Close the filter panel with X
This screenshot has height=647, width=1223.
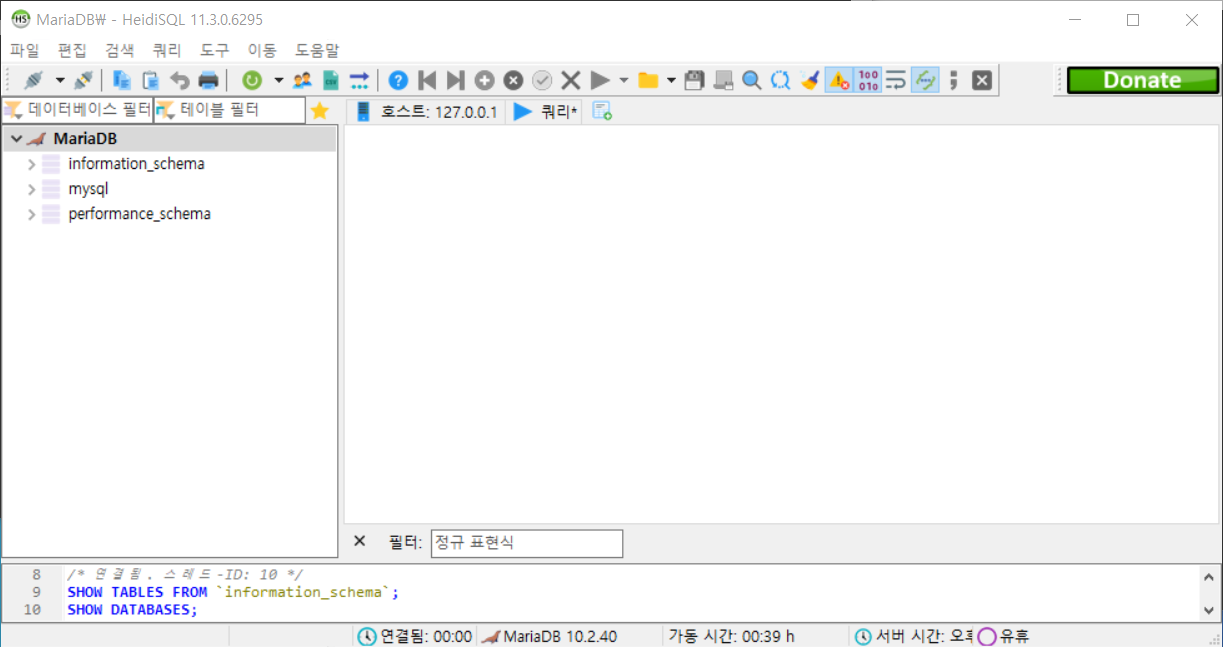click(x=360, y=541)
